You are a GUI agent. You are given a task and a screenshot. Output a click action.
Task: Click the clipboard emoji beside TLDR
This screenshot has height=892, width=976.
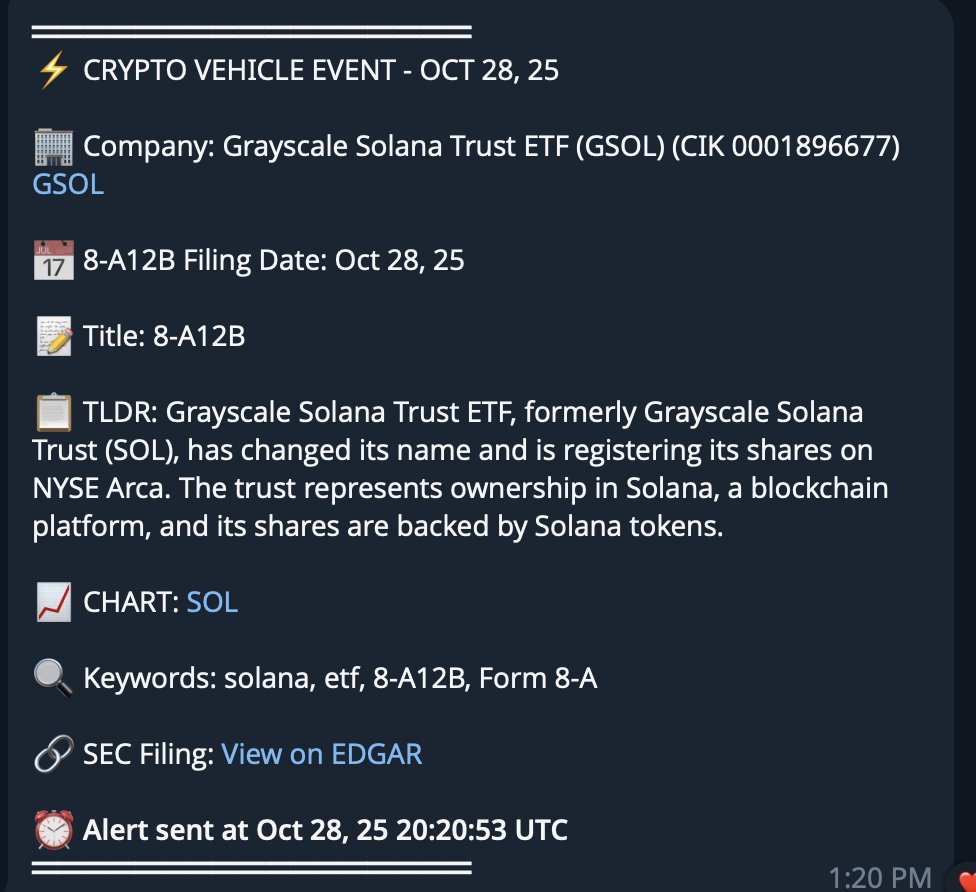(52, 413)
